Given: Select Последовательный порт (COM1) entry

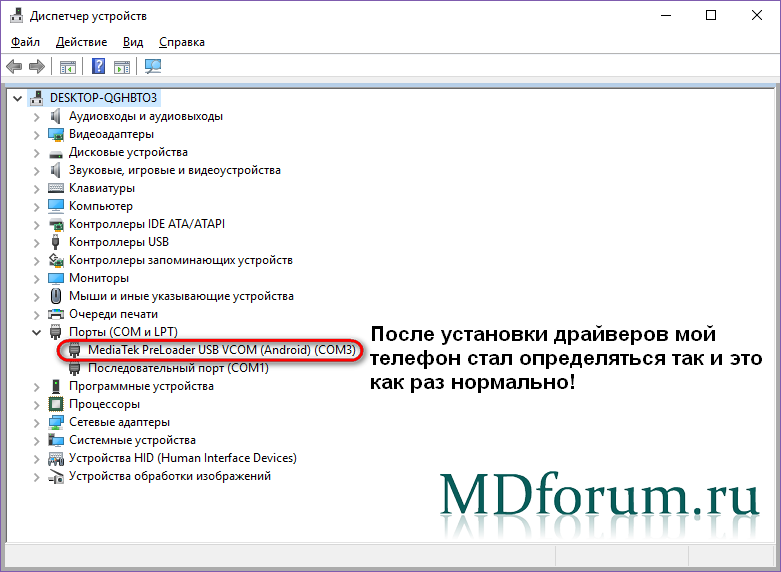Looking at the screenshot, I should pos(178,368).
